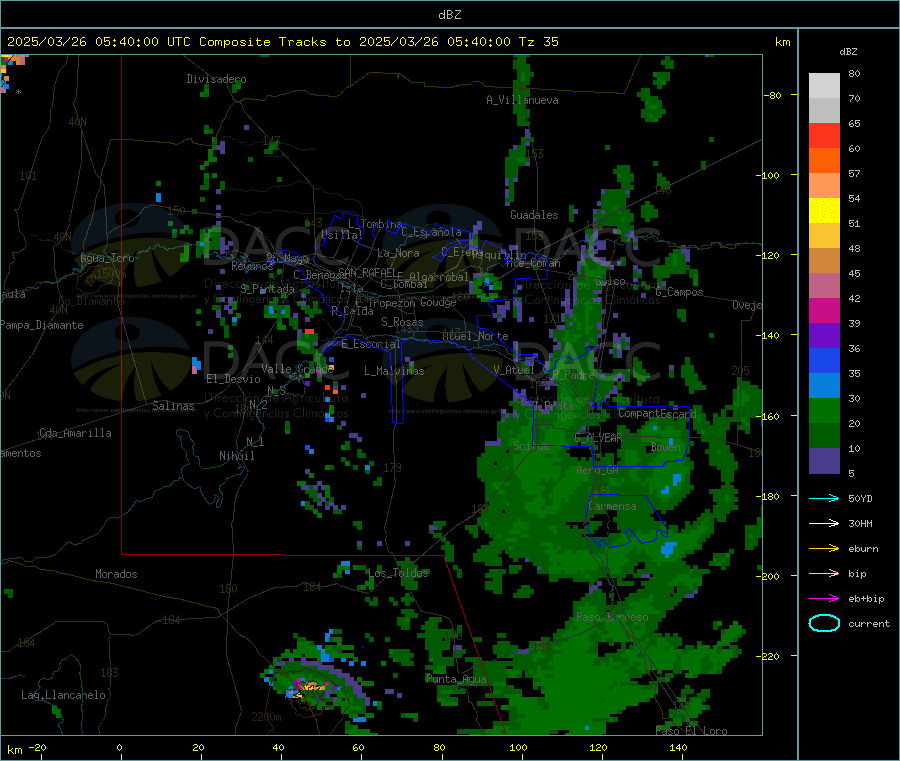Click the bip pink arrow legend icon
The image size is (900, 761).
coord(824,573)
